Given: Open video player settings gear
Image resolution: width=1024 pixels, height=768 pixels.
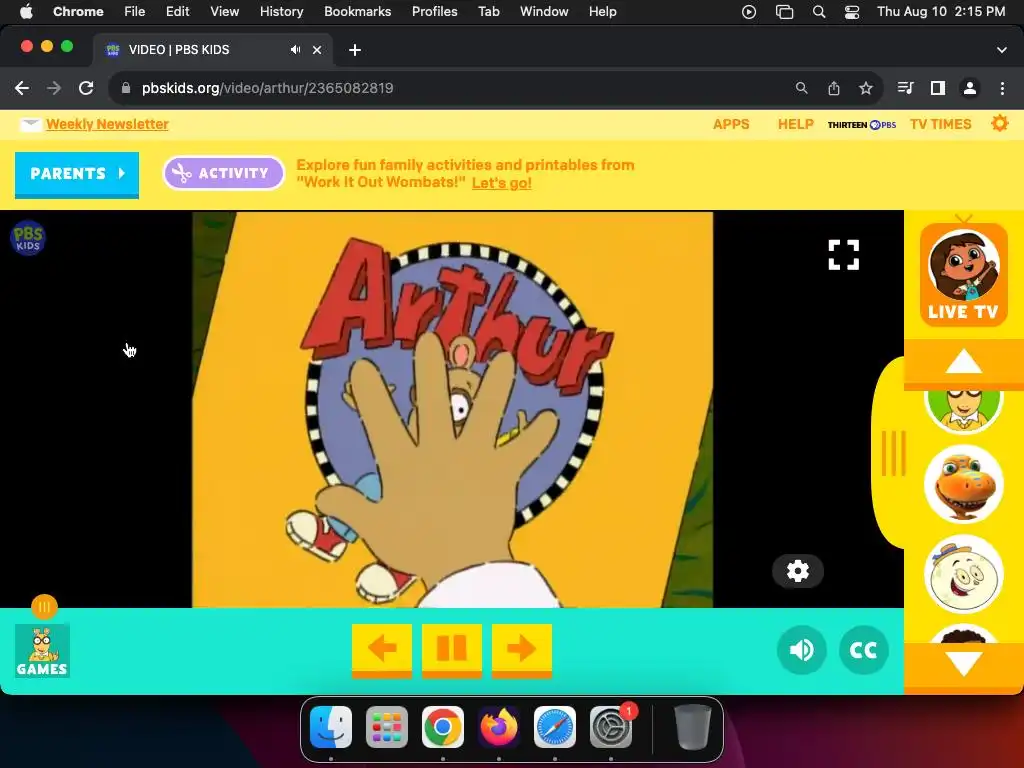Looking at the screenshot, I should 797,571.
